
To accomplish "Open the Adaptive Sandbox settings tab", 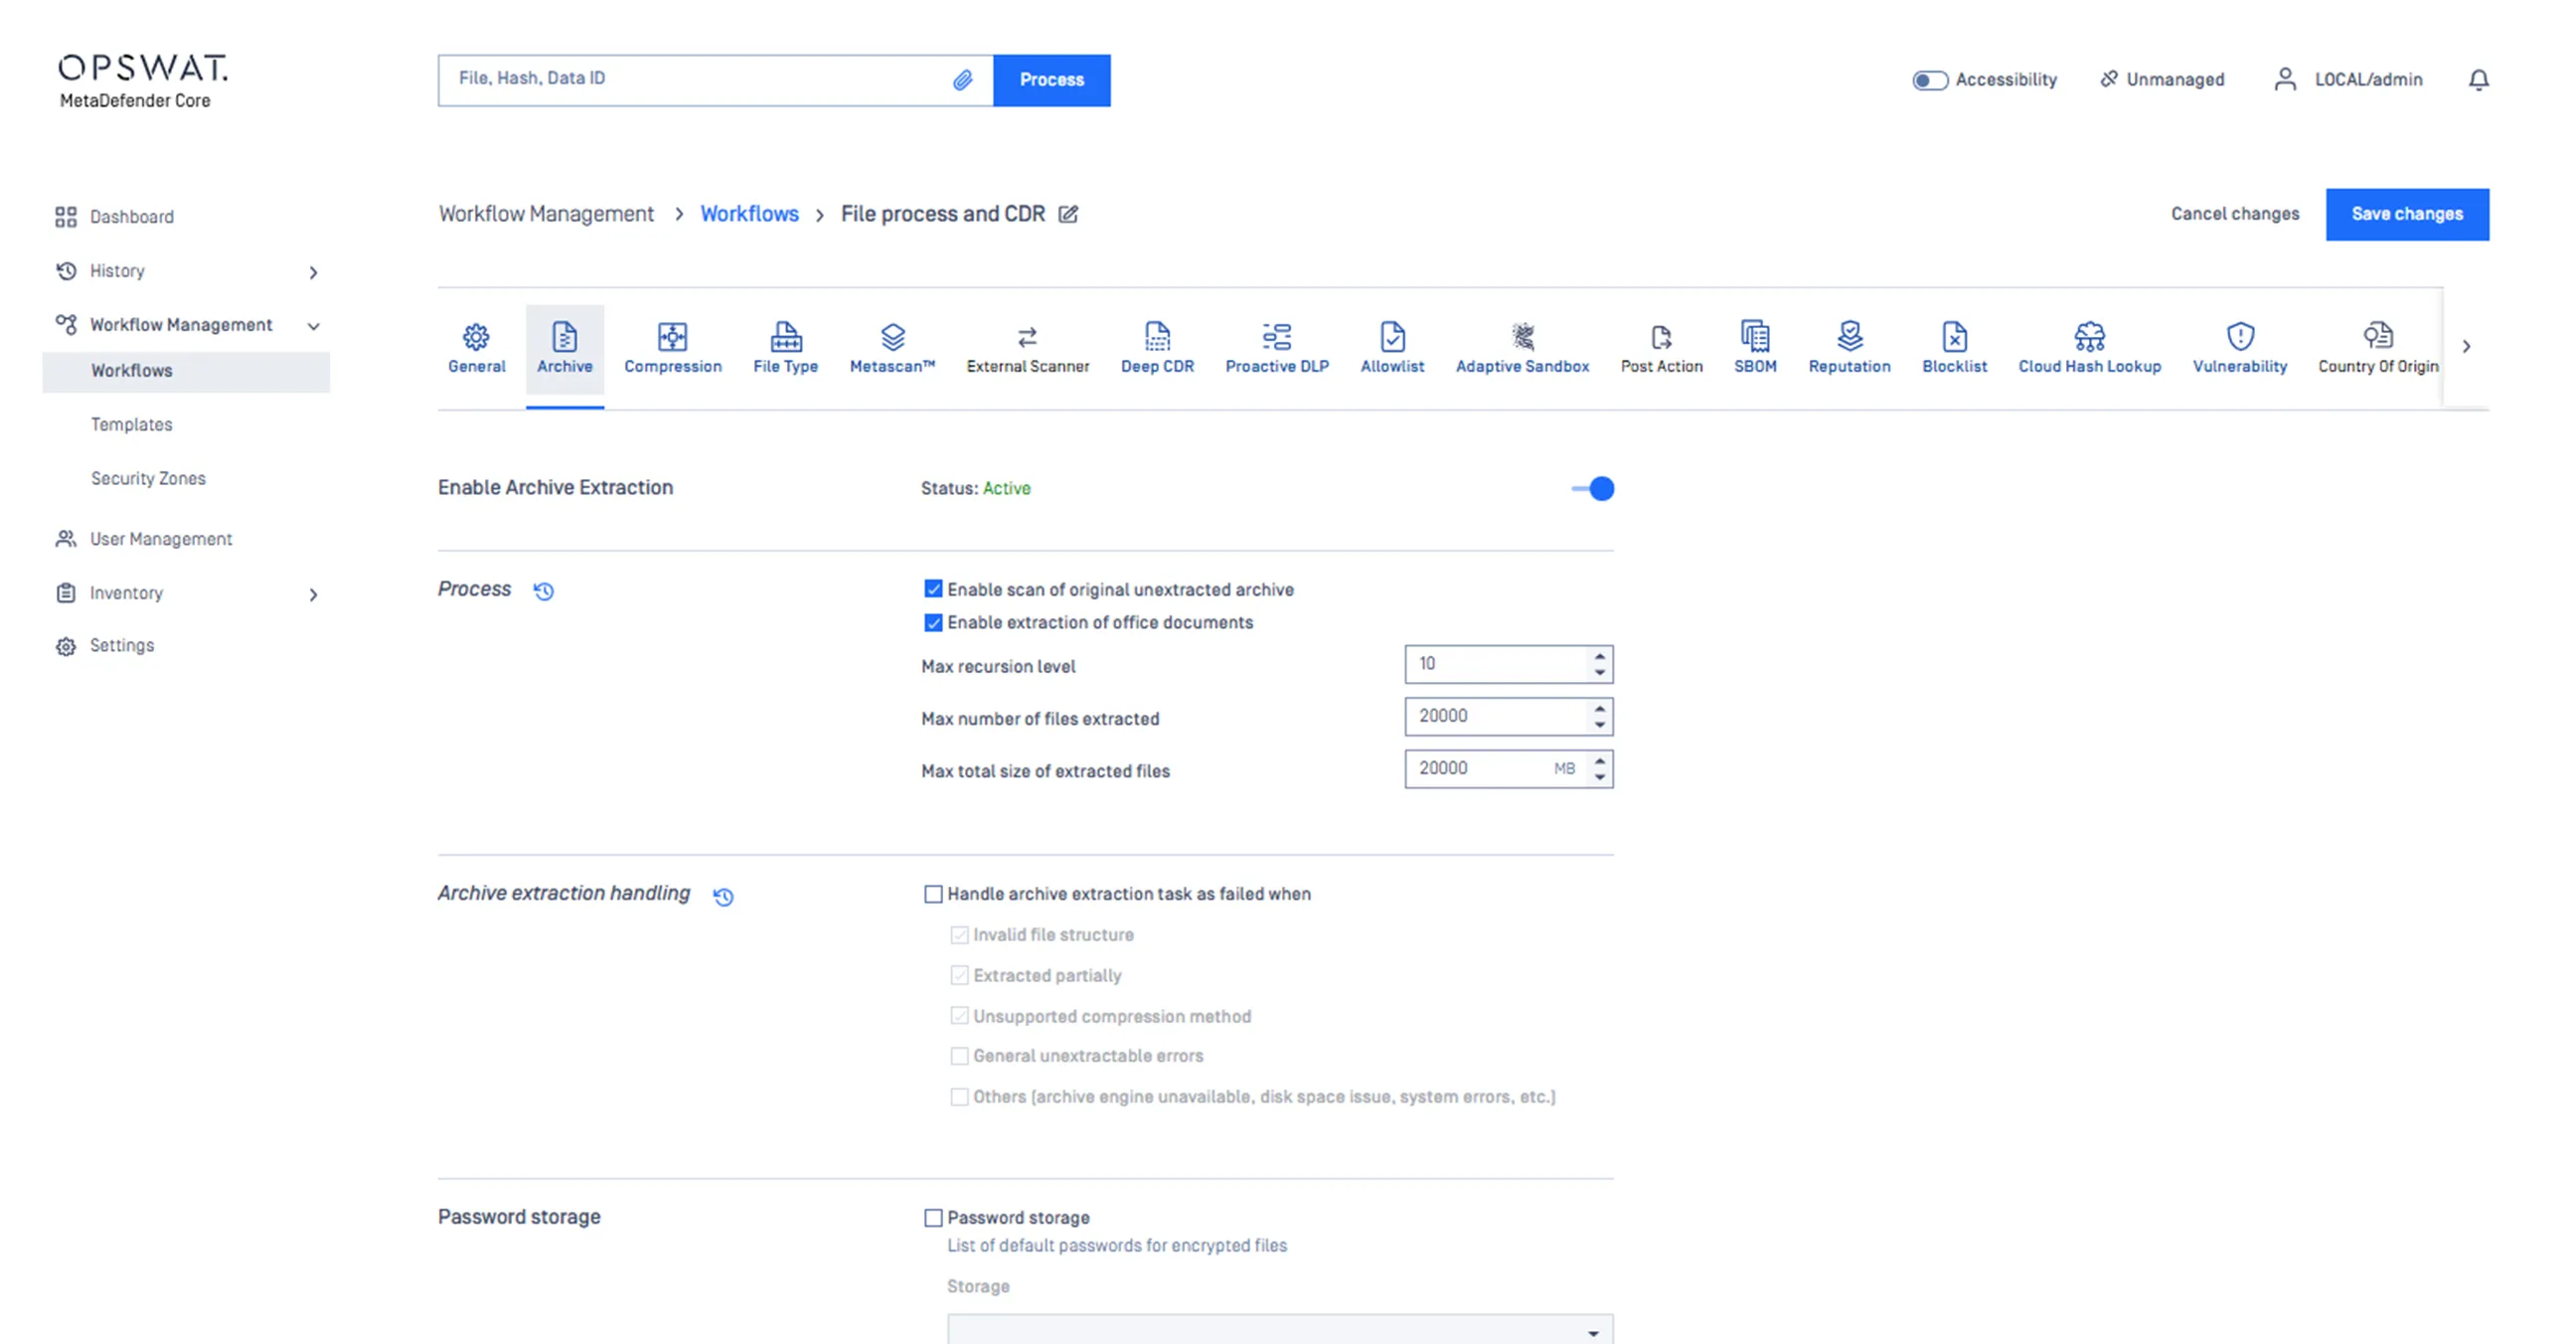I will pos(1522,347).
